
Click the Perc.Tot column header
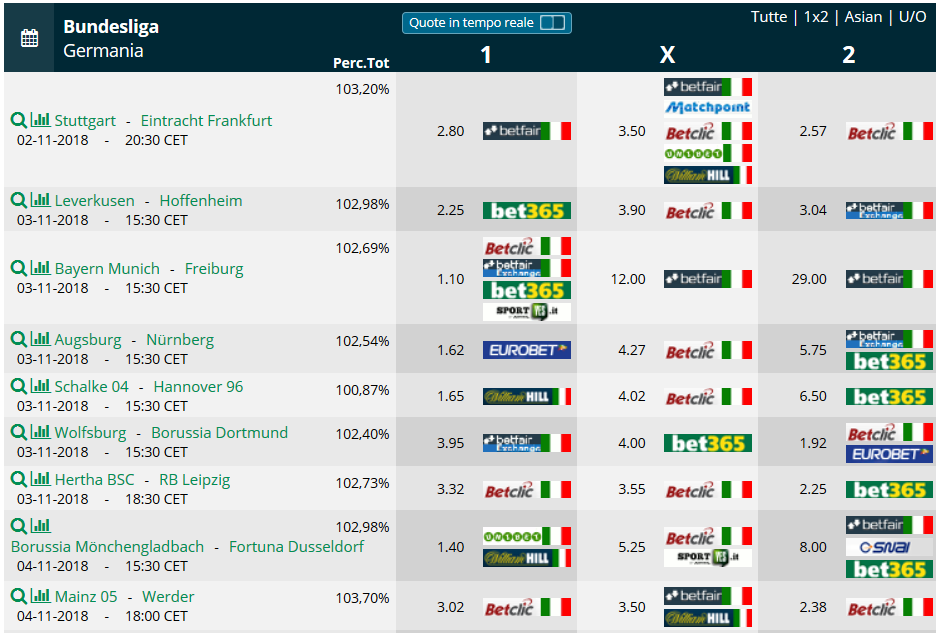click(x=361, y=63)
